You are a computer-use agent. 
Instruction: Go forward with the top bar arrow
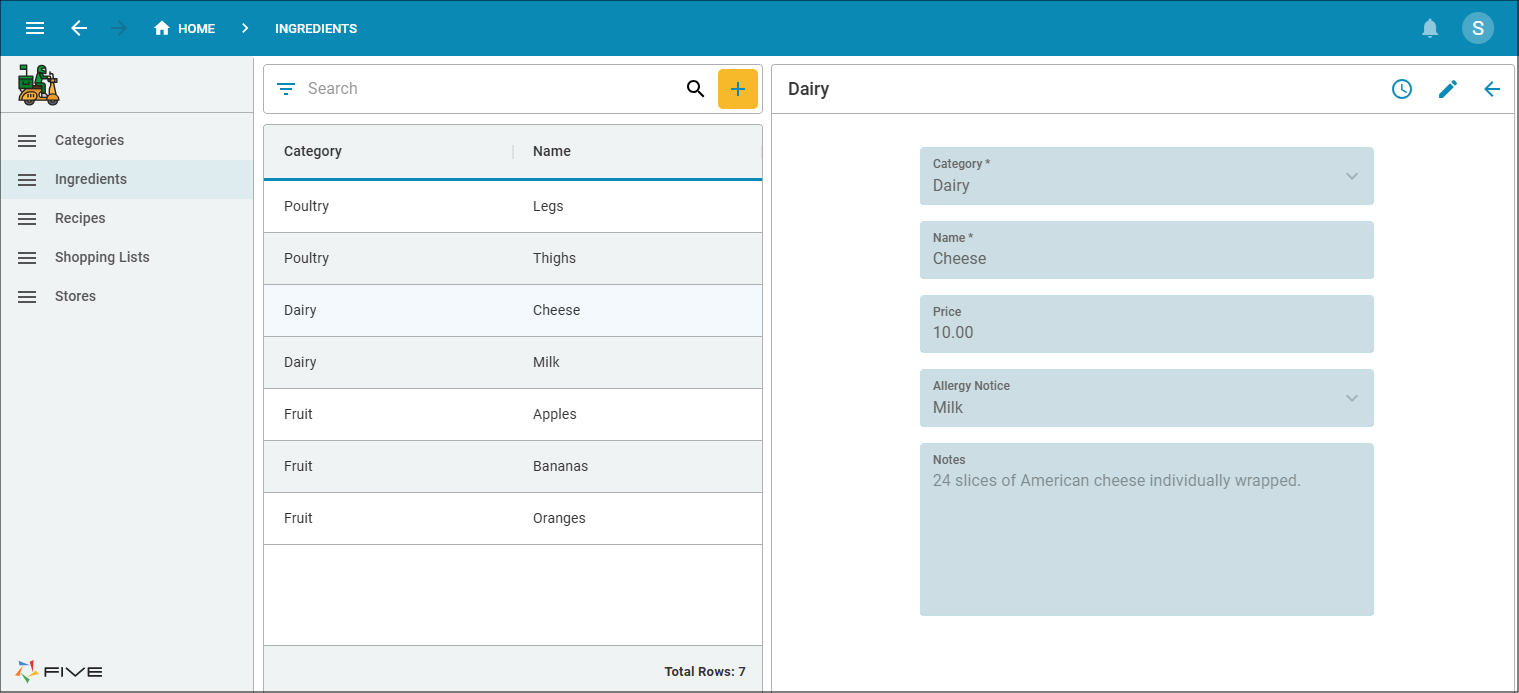pos(119,28)
